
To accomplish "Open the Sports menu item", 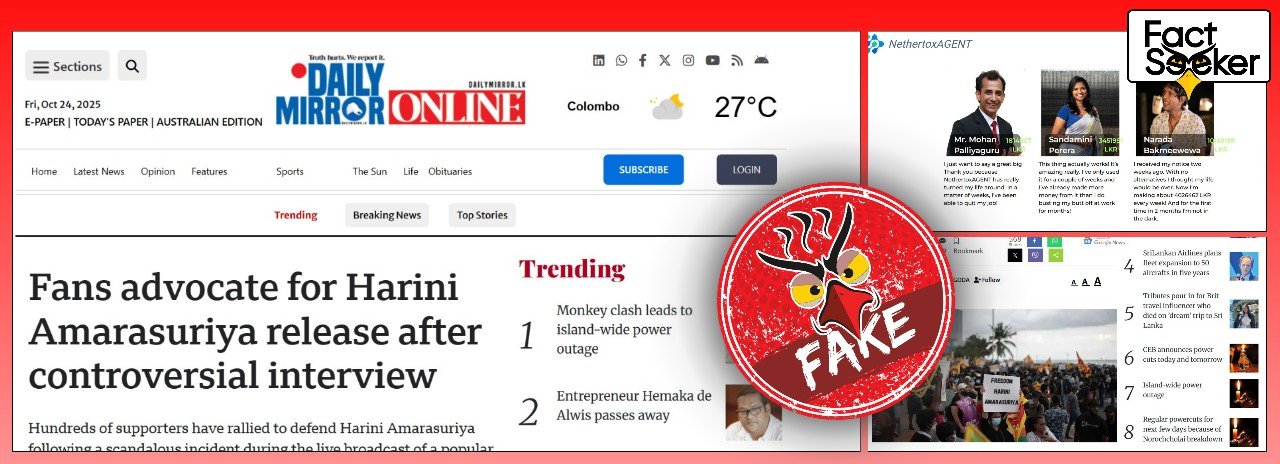I will pos(290,172).
